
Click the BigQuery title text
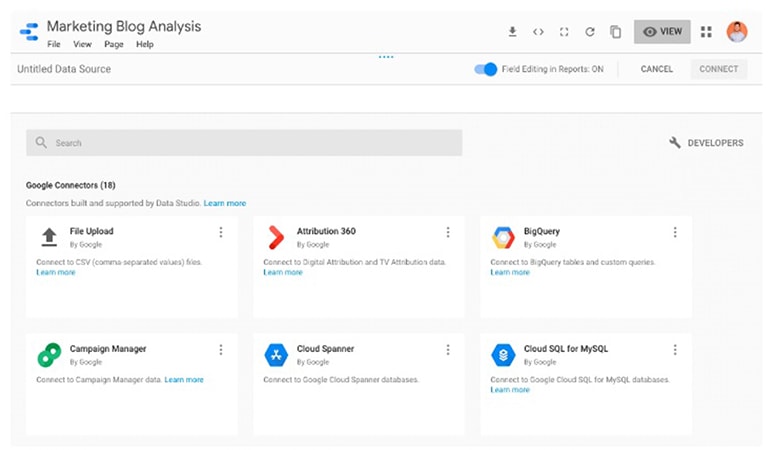pyautogui.click(x=542, y=231)
